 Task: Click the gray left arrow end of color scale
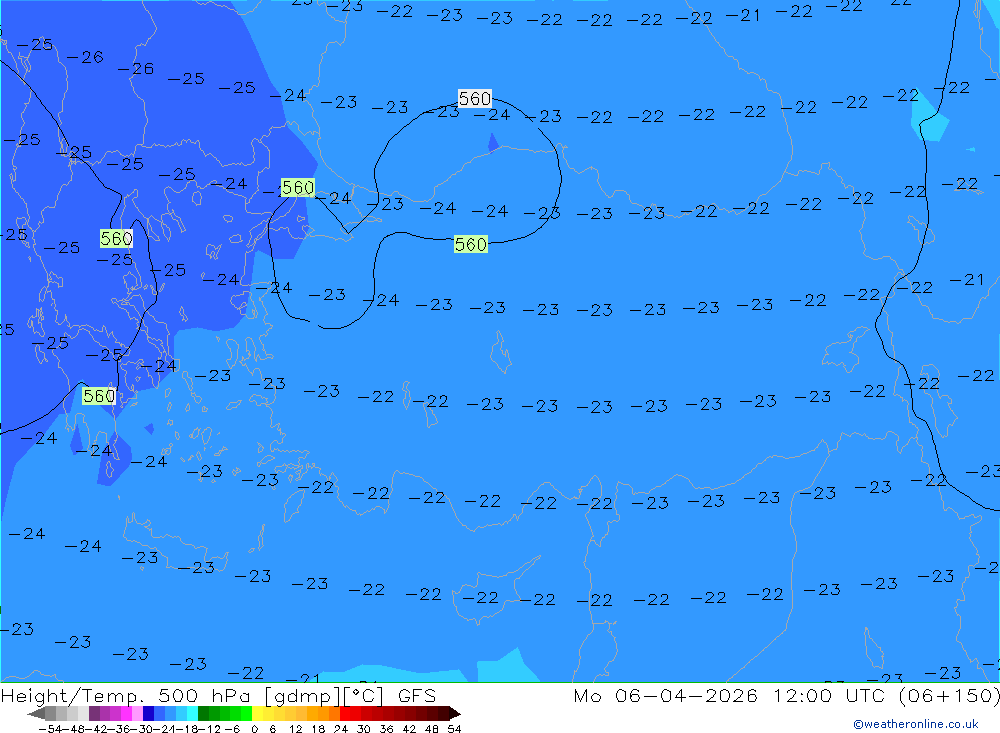click(x=36, y=713)
